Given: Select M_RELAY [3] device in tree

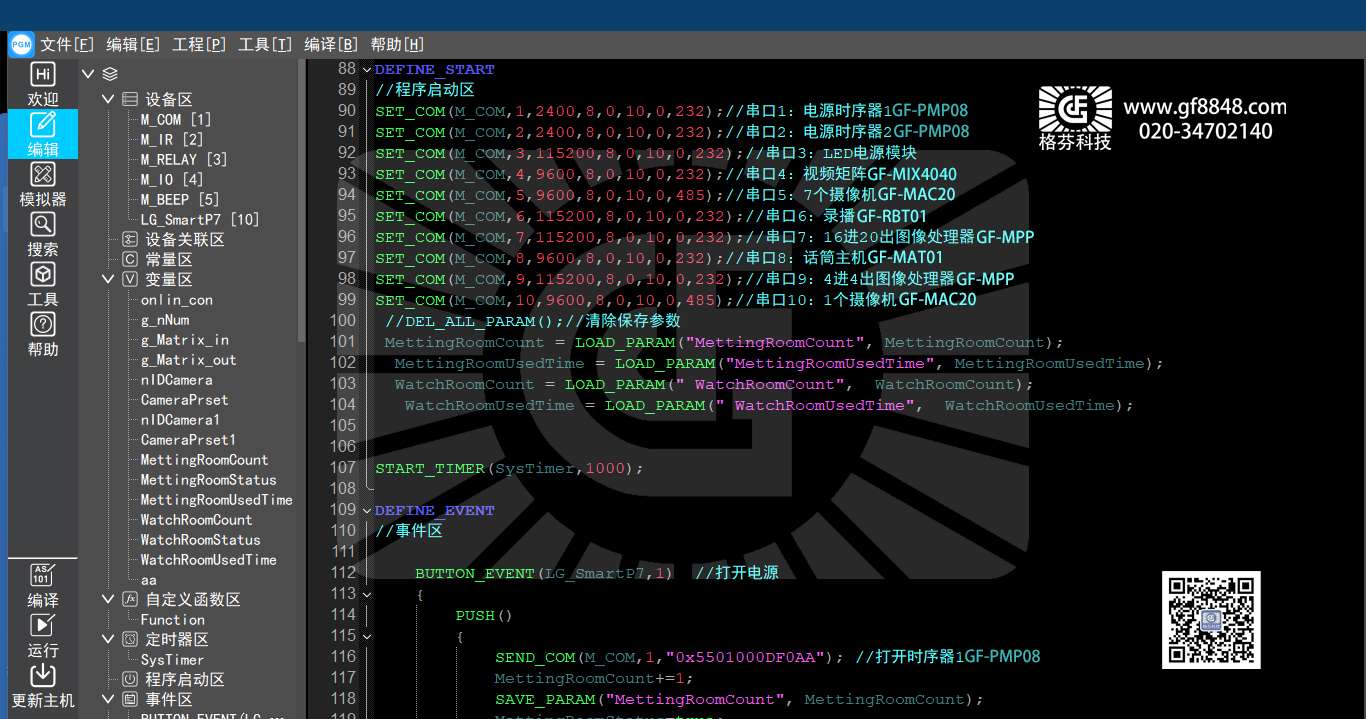Looking at the screenshot, I should click(x=184, y=160).
